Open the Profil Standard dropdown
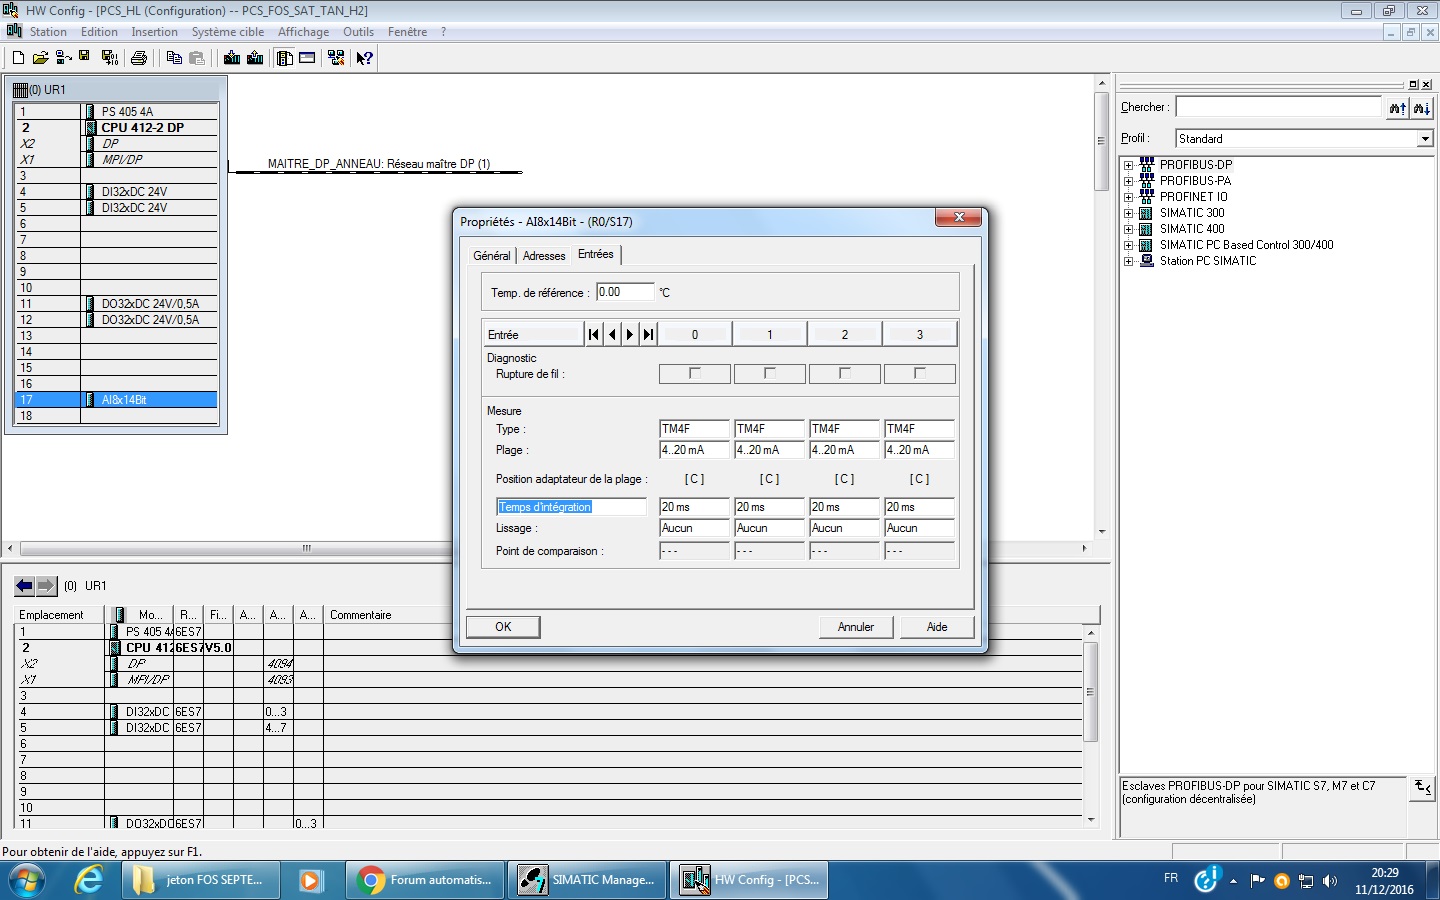Screen dimensions: 1440x900 click(1425, 139)
